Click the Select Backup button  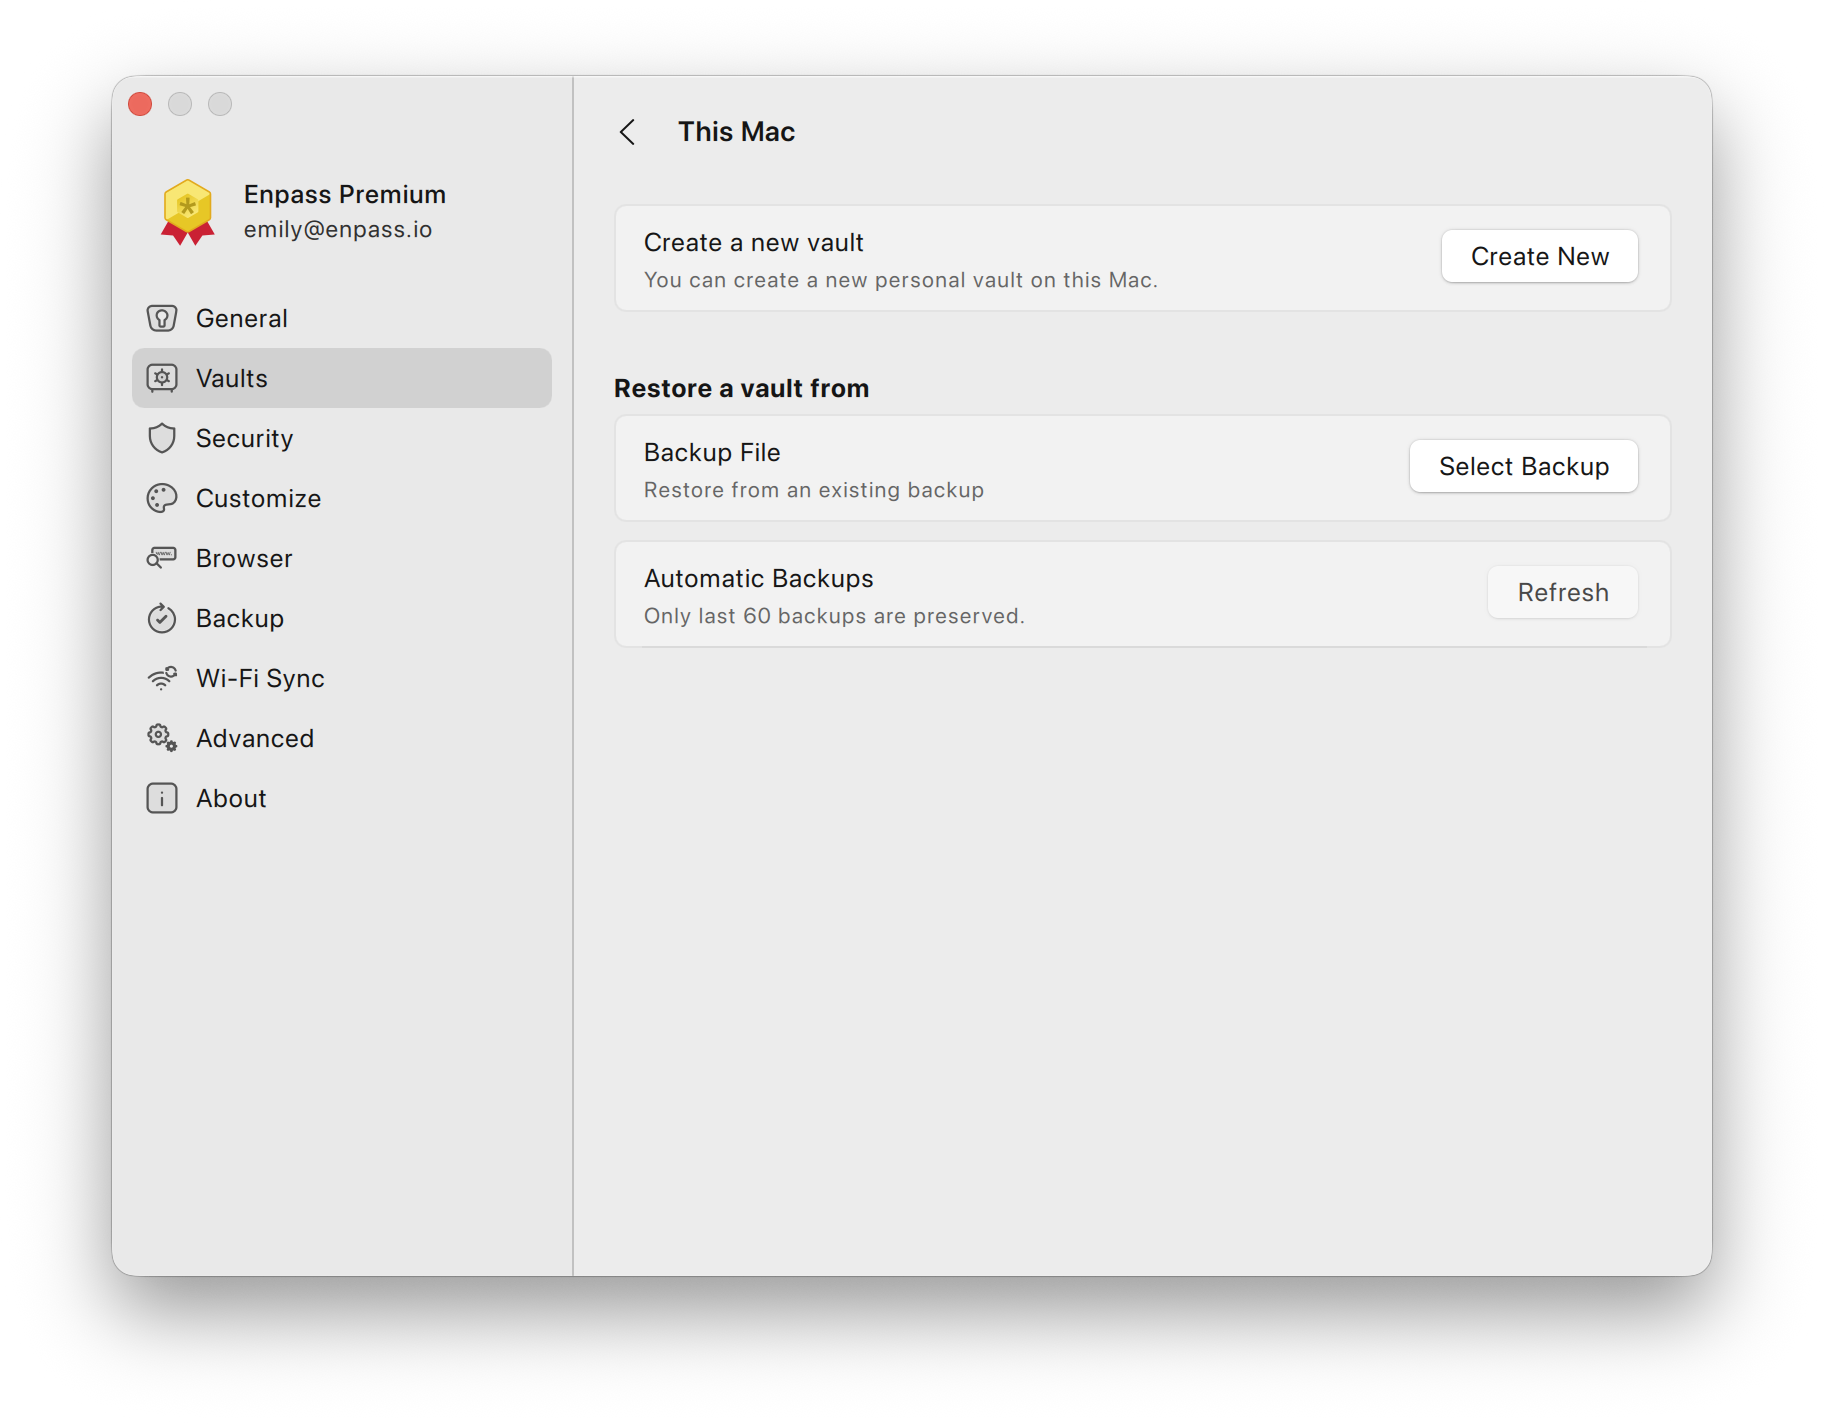coord(1523,467)
